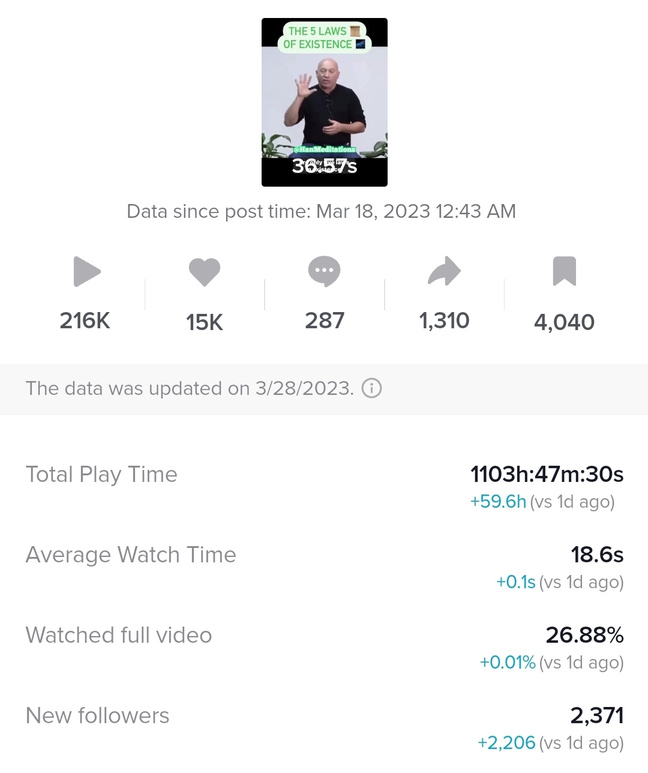Open the video thumbnail preview
Screen dimensions: 648x773
324,102
